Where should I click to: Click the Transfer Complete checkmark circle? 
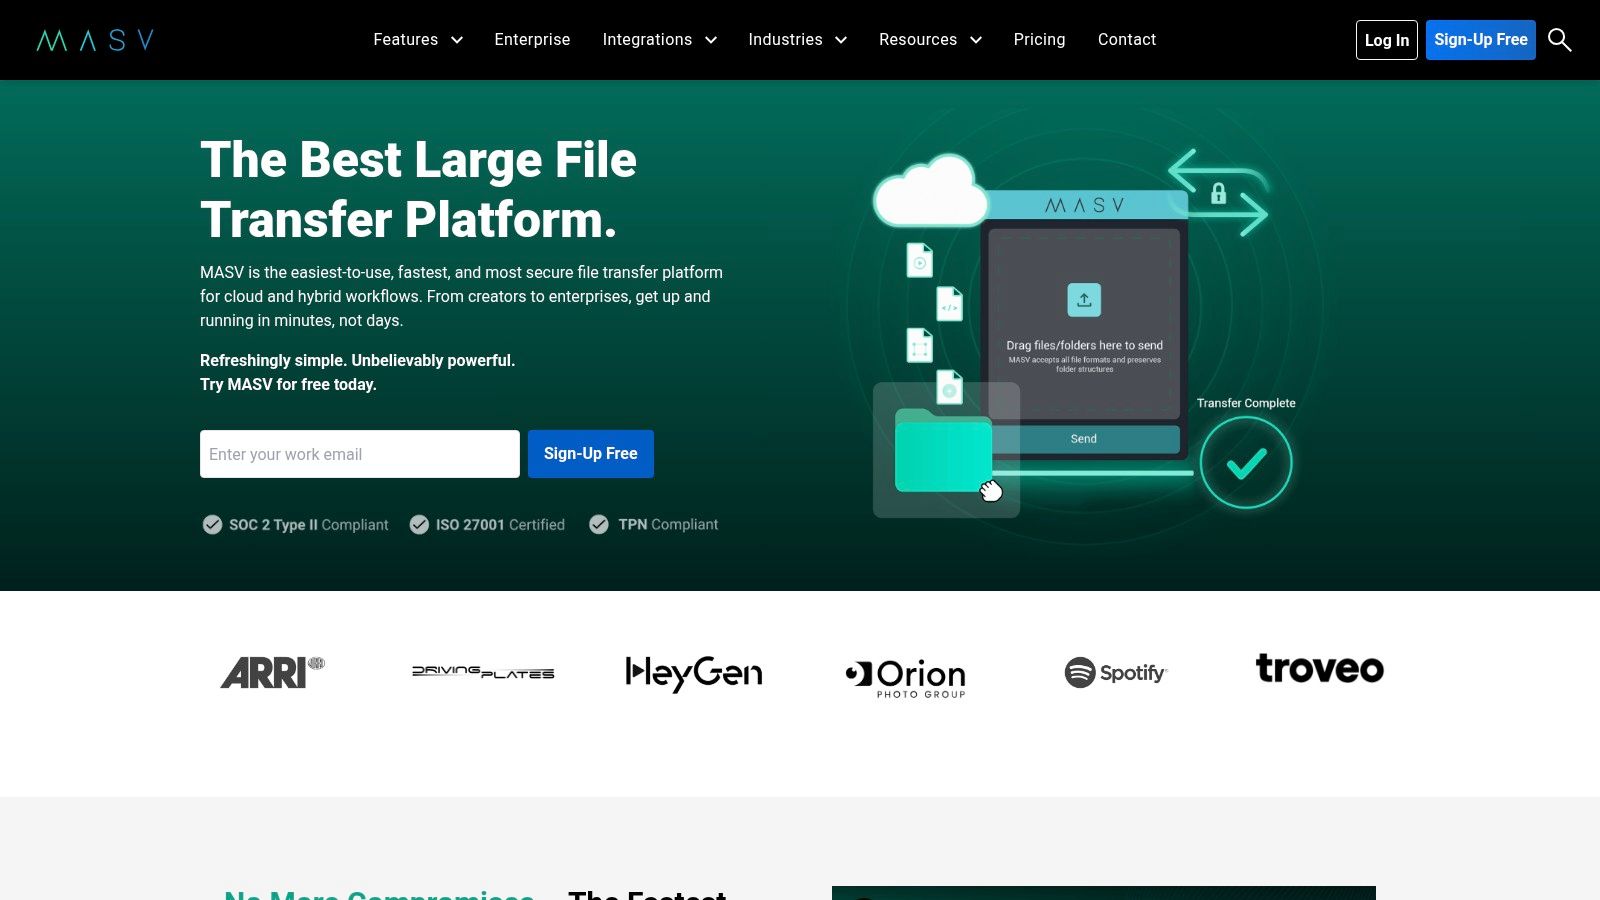pos(1246,463)
